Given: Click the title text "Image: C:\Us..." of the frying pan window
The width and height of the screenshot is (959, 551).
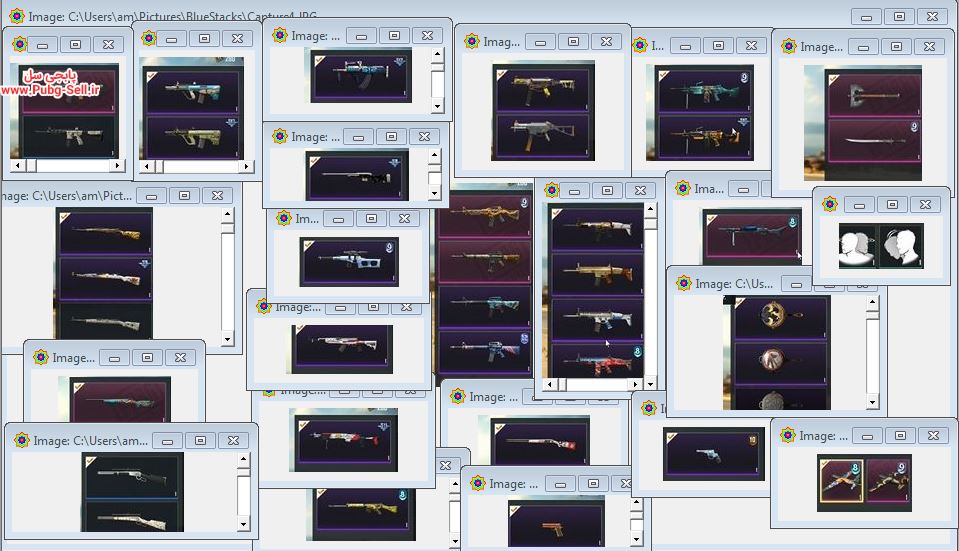Looking at the screenshot, I should click(734, 284).
